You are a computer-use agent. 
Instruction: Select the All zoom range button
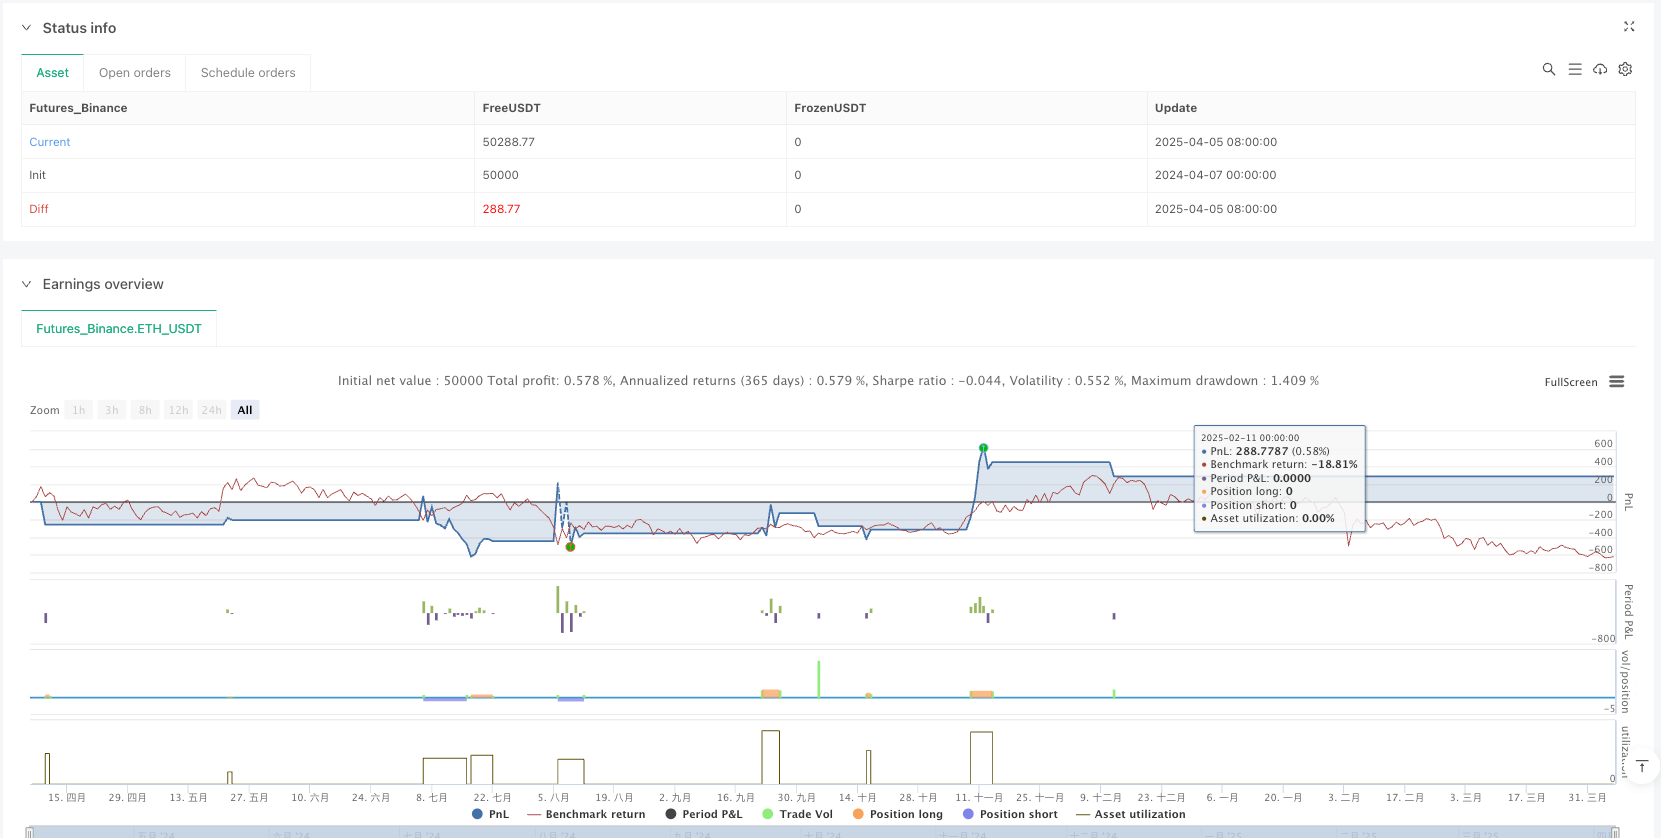tap(245, 410)
